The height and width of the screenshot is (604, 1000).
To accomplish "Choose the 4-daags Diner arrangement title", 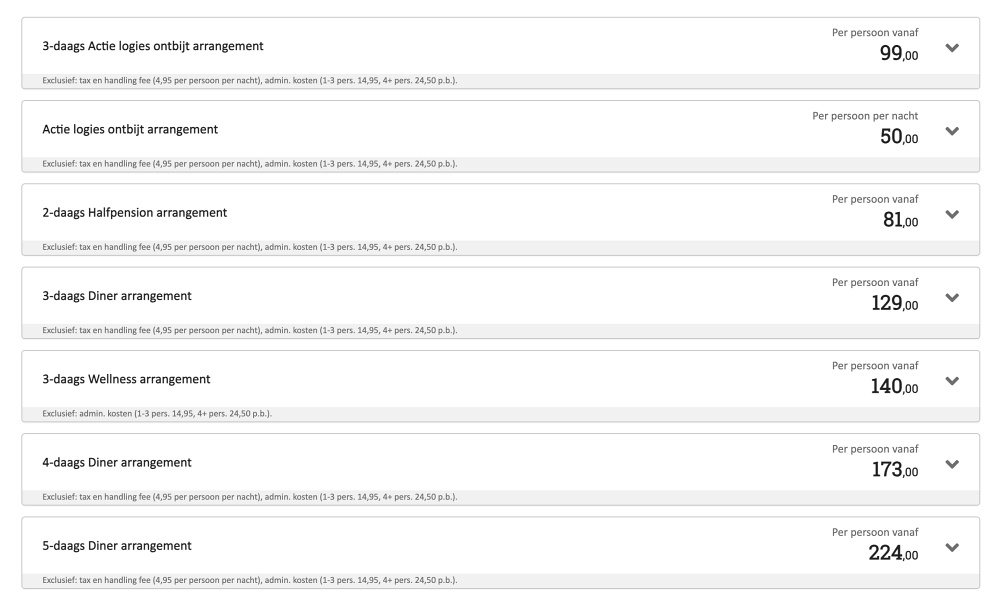I will tap(117, 462).
